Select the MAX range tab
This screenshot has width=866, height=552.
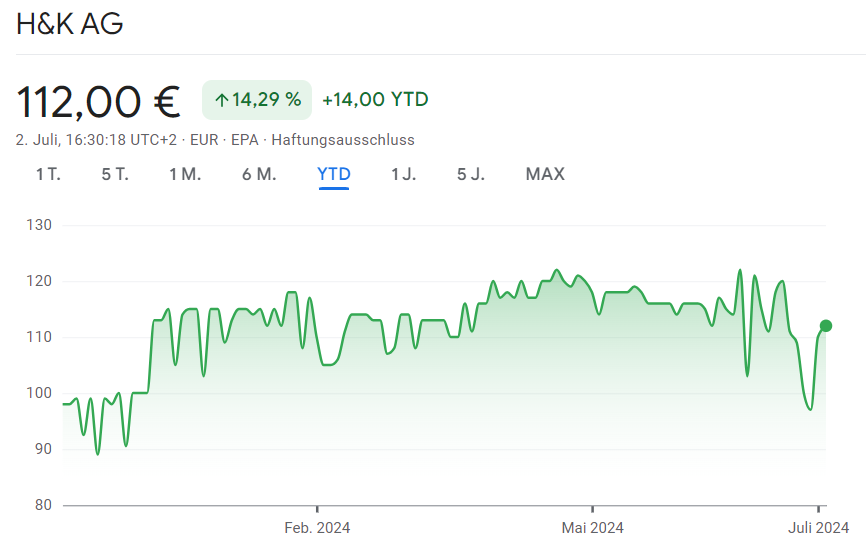pos(545,175)
